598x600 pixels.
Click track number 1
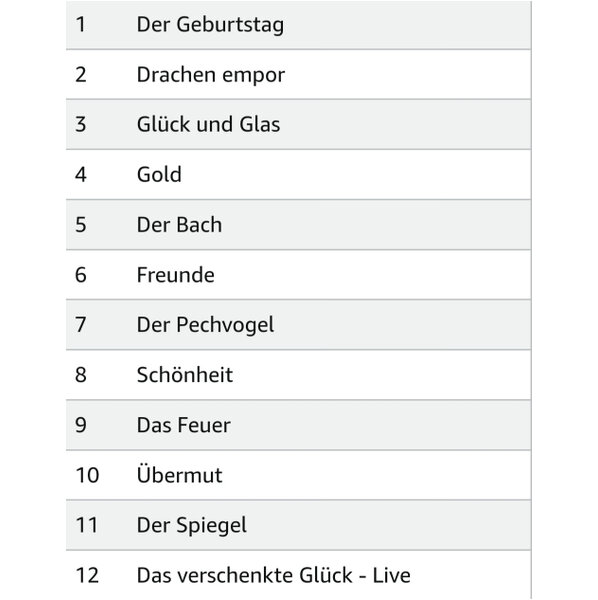pos(80,25)
